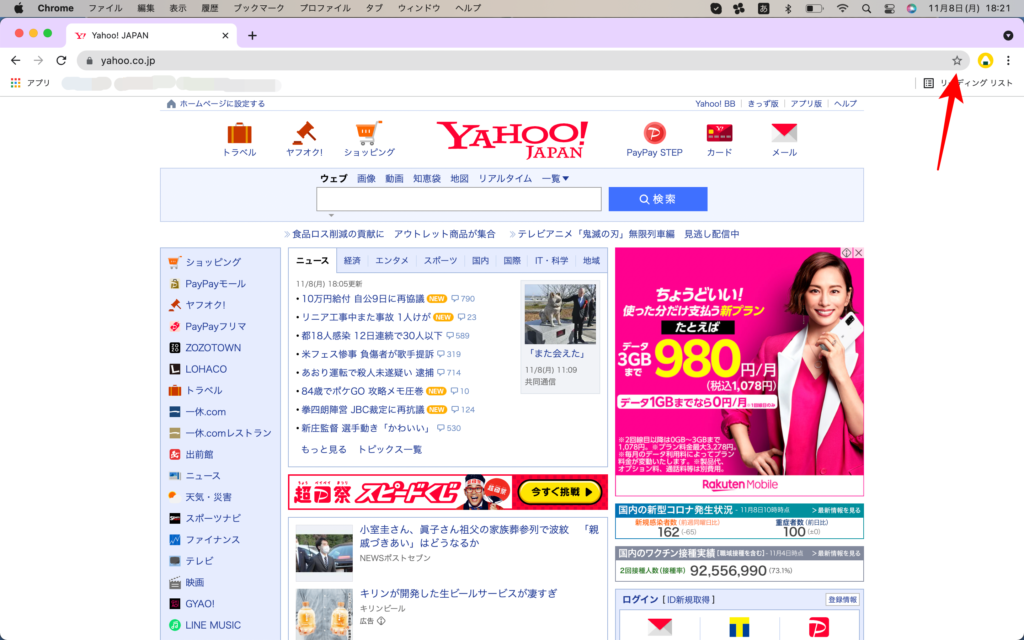Image resolution: width=1024 pixels, height=640 pixels.
Task: Select the 画像 search type
Action: tap(366, 178)
